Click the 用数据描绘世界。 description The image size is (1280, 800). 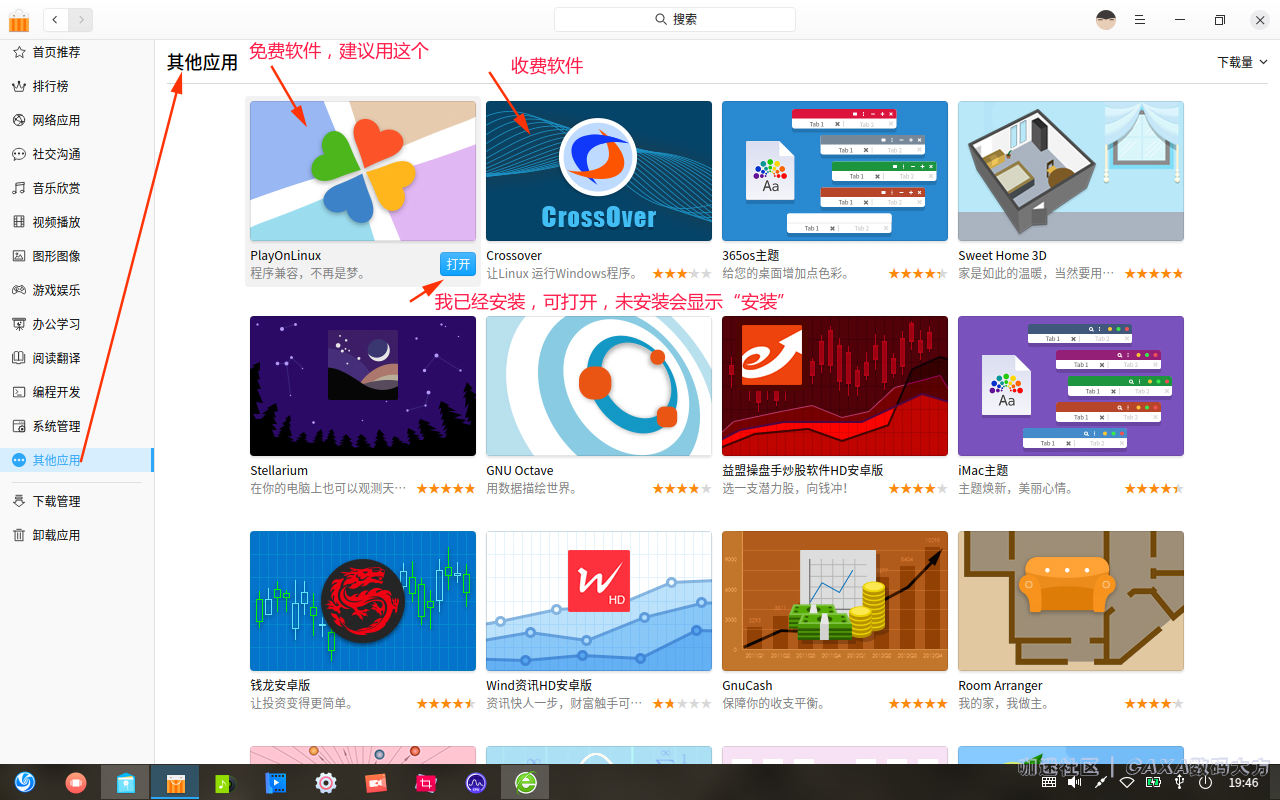tap(532, 488)
